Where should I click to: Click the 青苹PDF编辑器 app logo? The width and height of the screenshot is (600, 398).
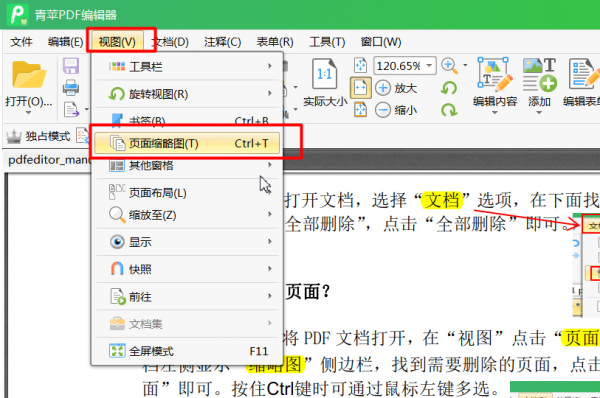[18, 14]
